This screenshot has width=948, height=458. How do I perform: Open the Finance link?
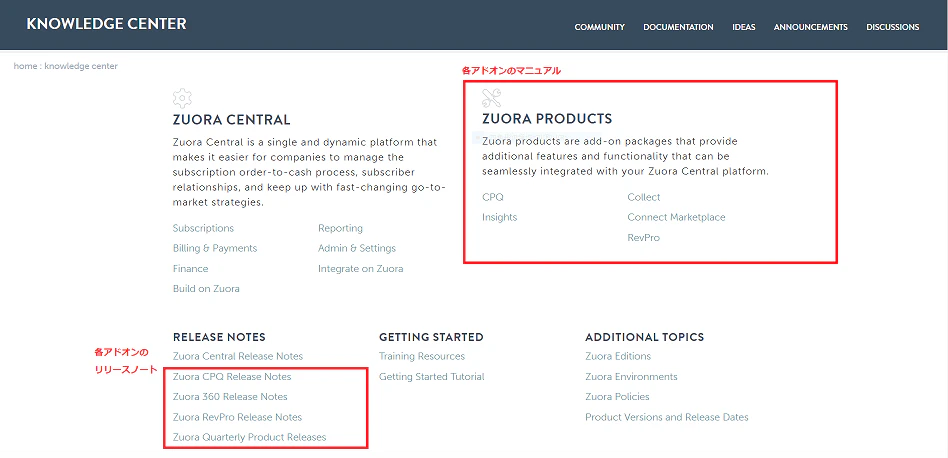pyautogui.click(x=190, y=269)
